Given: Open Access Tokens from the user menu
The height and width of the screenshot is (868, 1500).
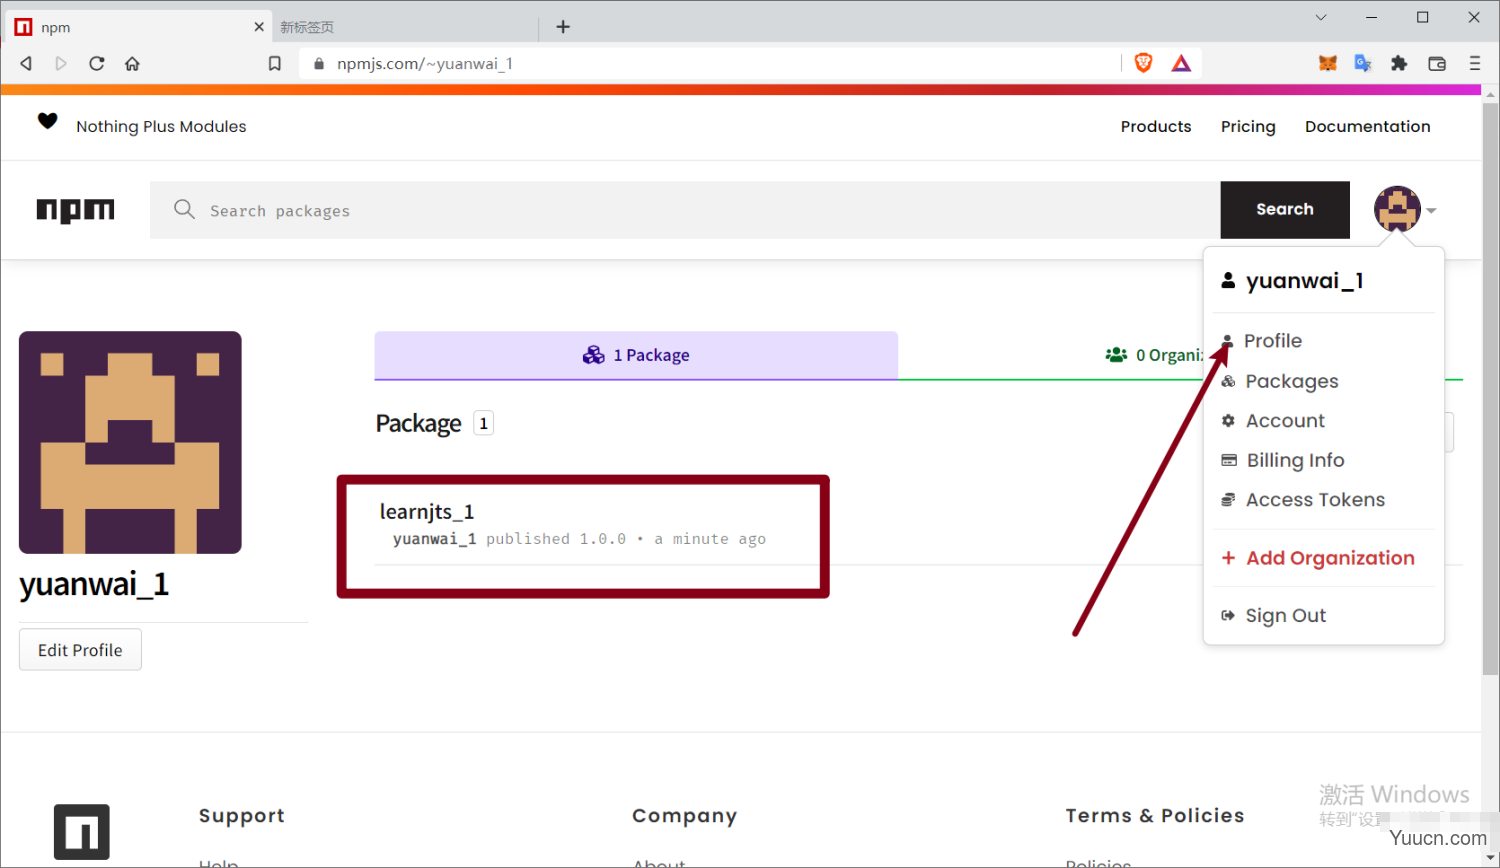Looking at the screenshot, I should coord(1315,500).
